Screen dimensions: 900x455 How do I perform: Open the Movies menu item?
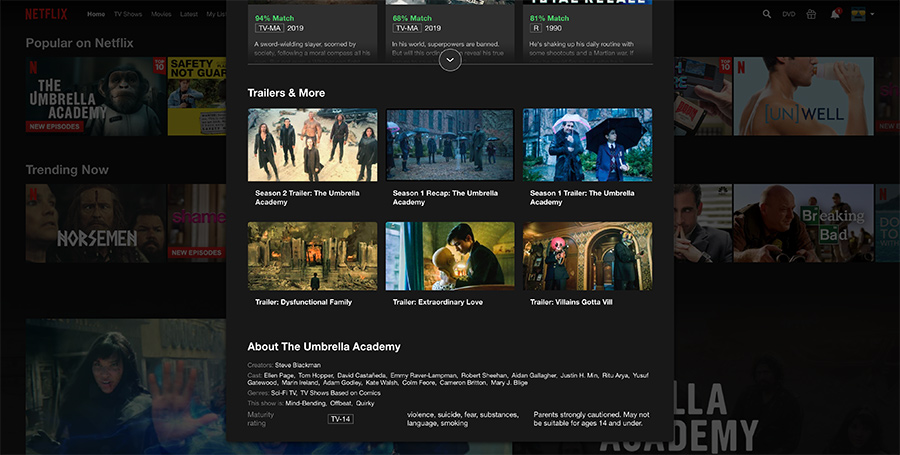point(161,14)
